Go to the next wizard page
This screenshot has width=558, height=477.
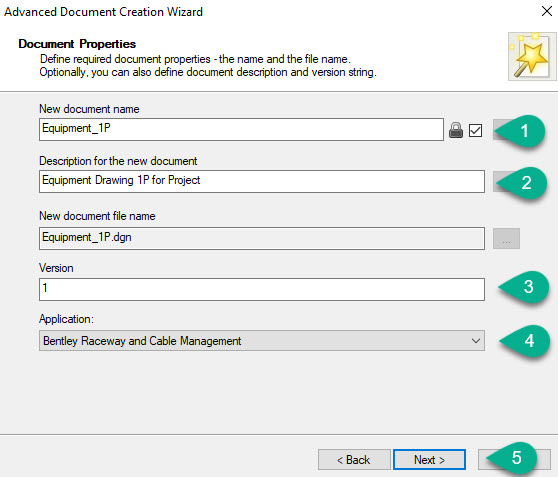pyautogui.click(x=430, y=460)
